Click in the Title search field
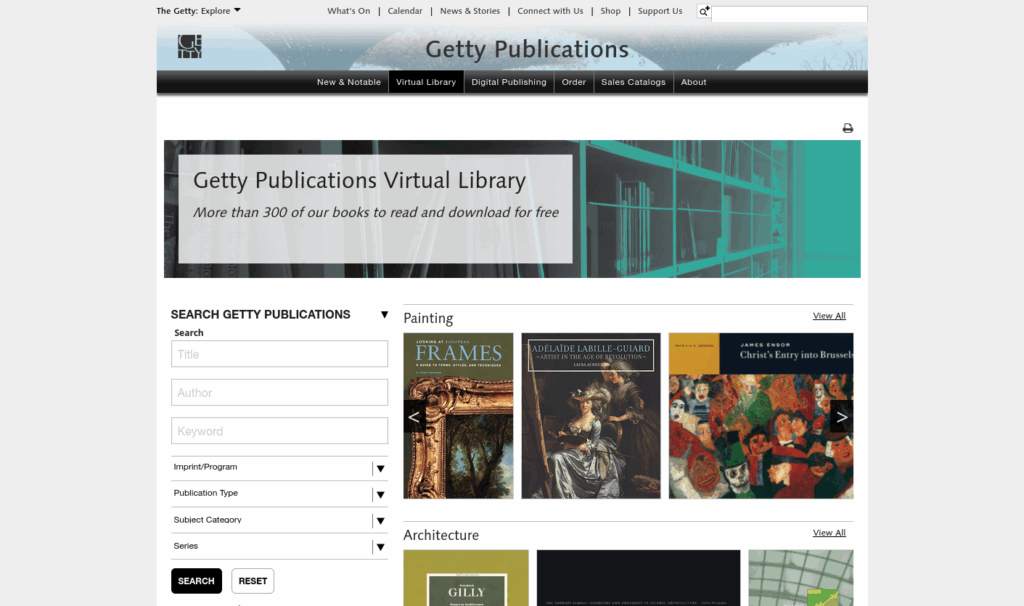The image size is (1024, 606). point(279,354)
